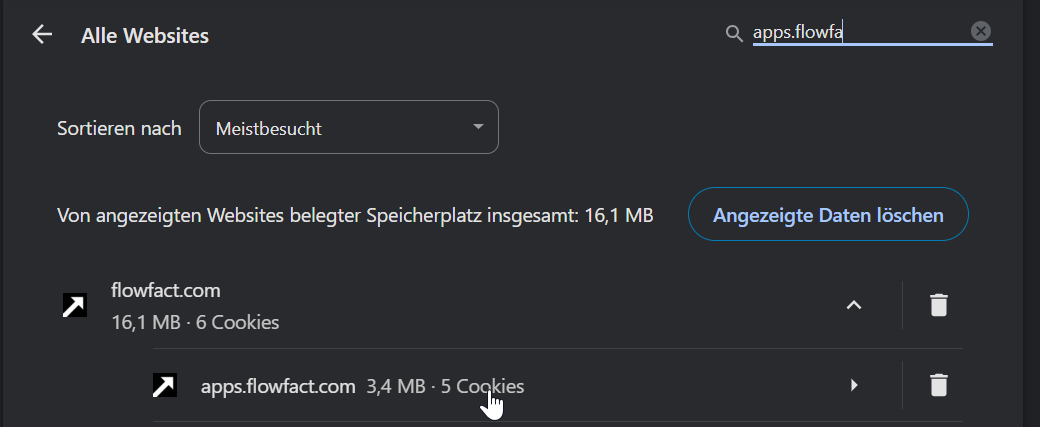Click the sort dropdown's triangle arrow
1040x427 pixels.
pyautogui.click(x=478, y=127)
